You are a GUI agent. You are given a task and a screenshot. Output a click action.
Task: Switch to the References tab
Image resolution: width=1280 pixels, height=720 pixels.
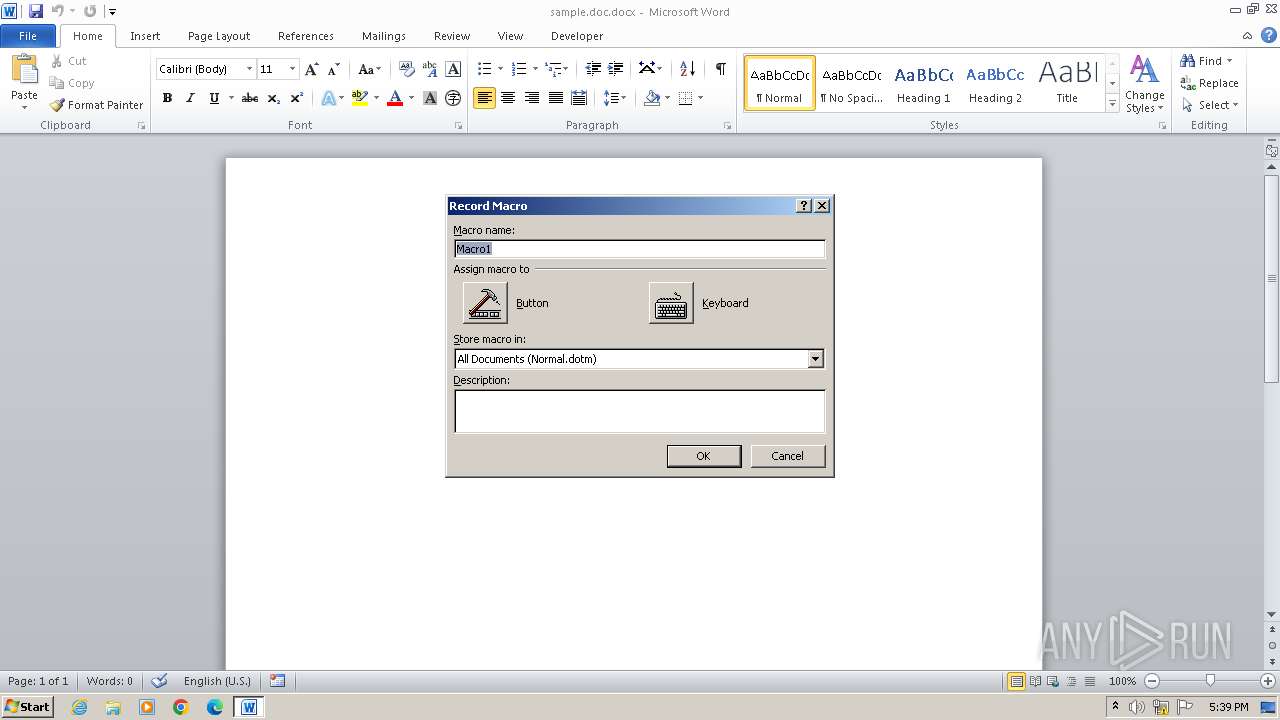tap(306, 36)
